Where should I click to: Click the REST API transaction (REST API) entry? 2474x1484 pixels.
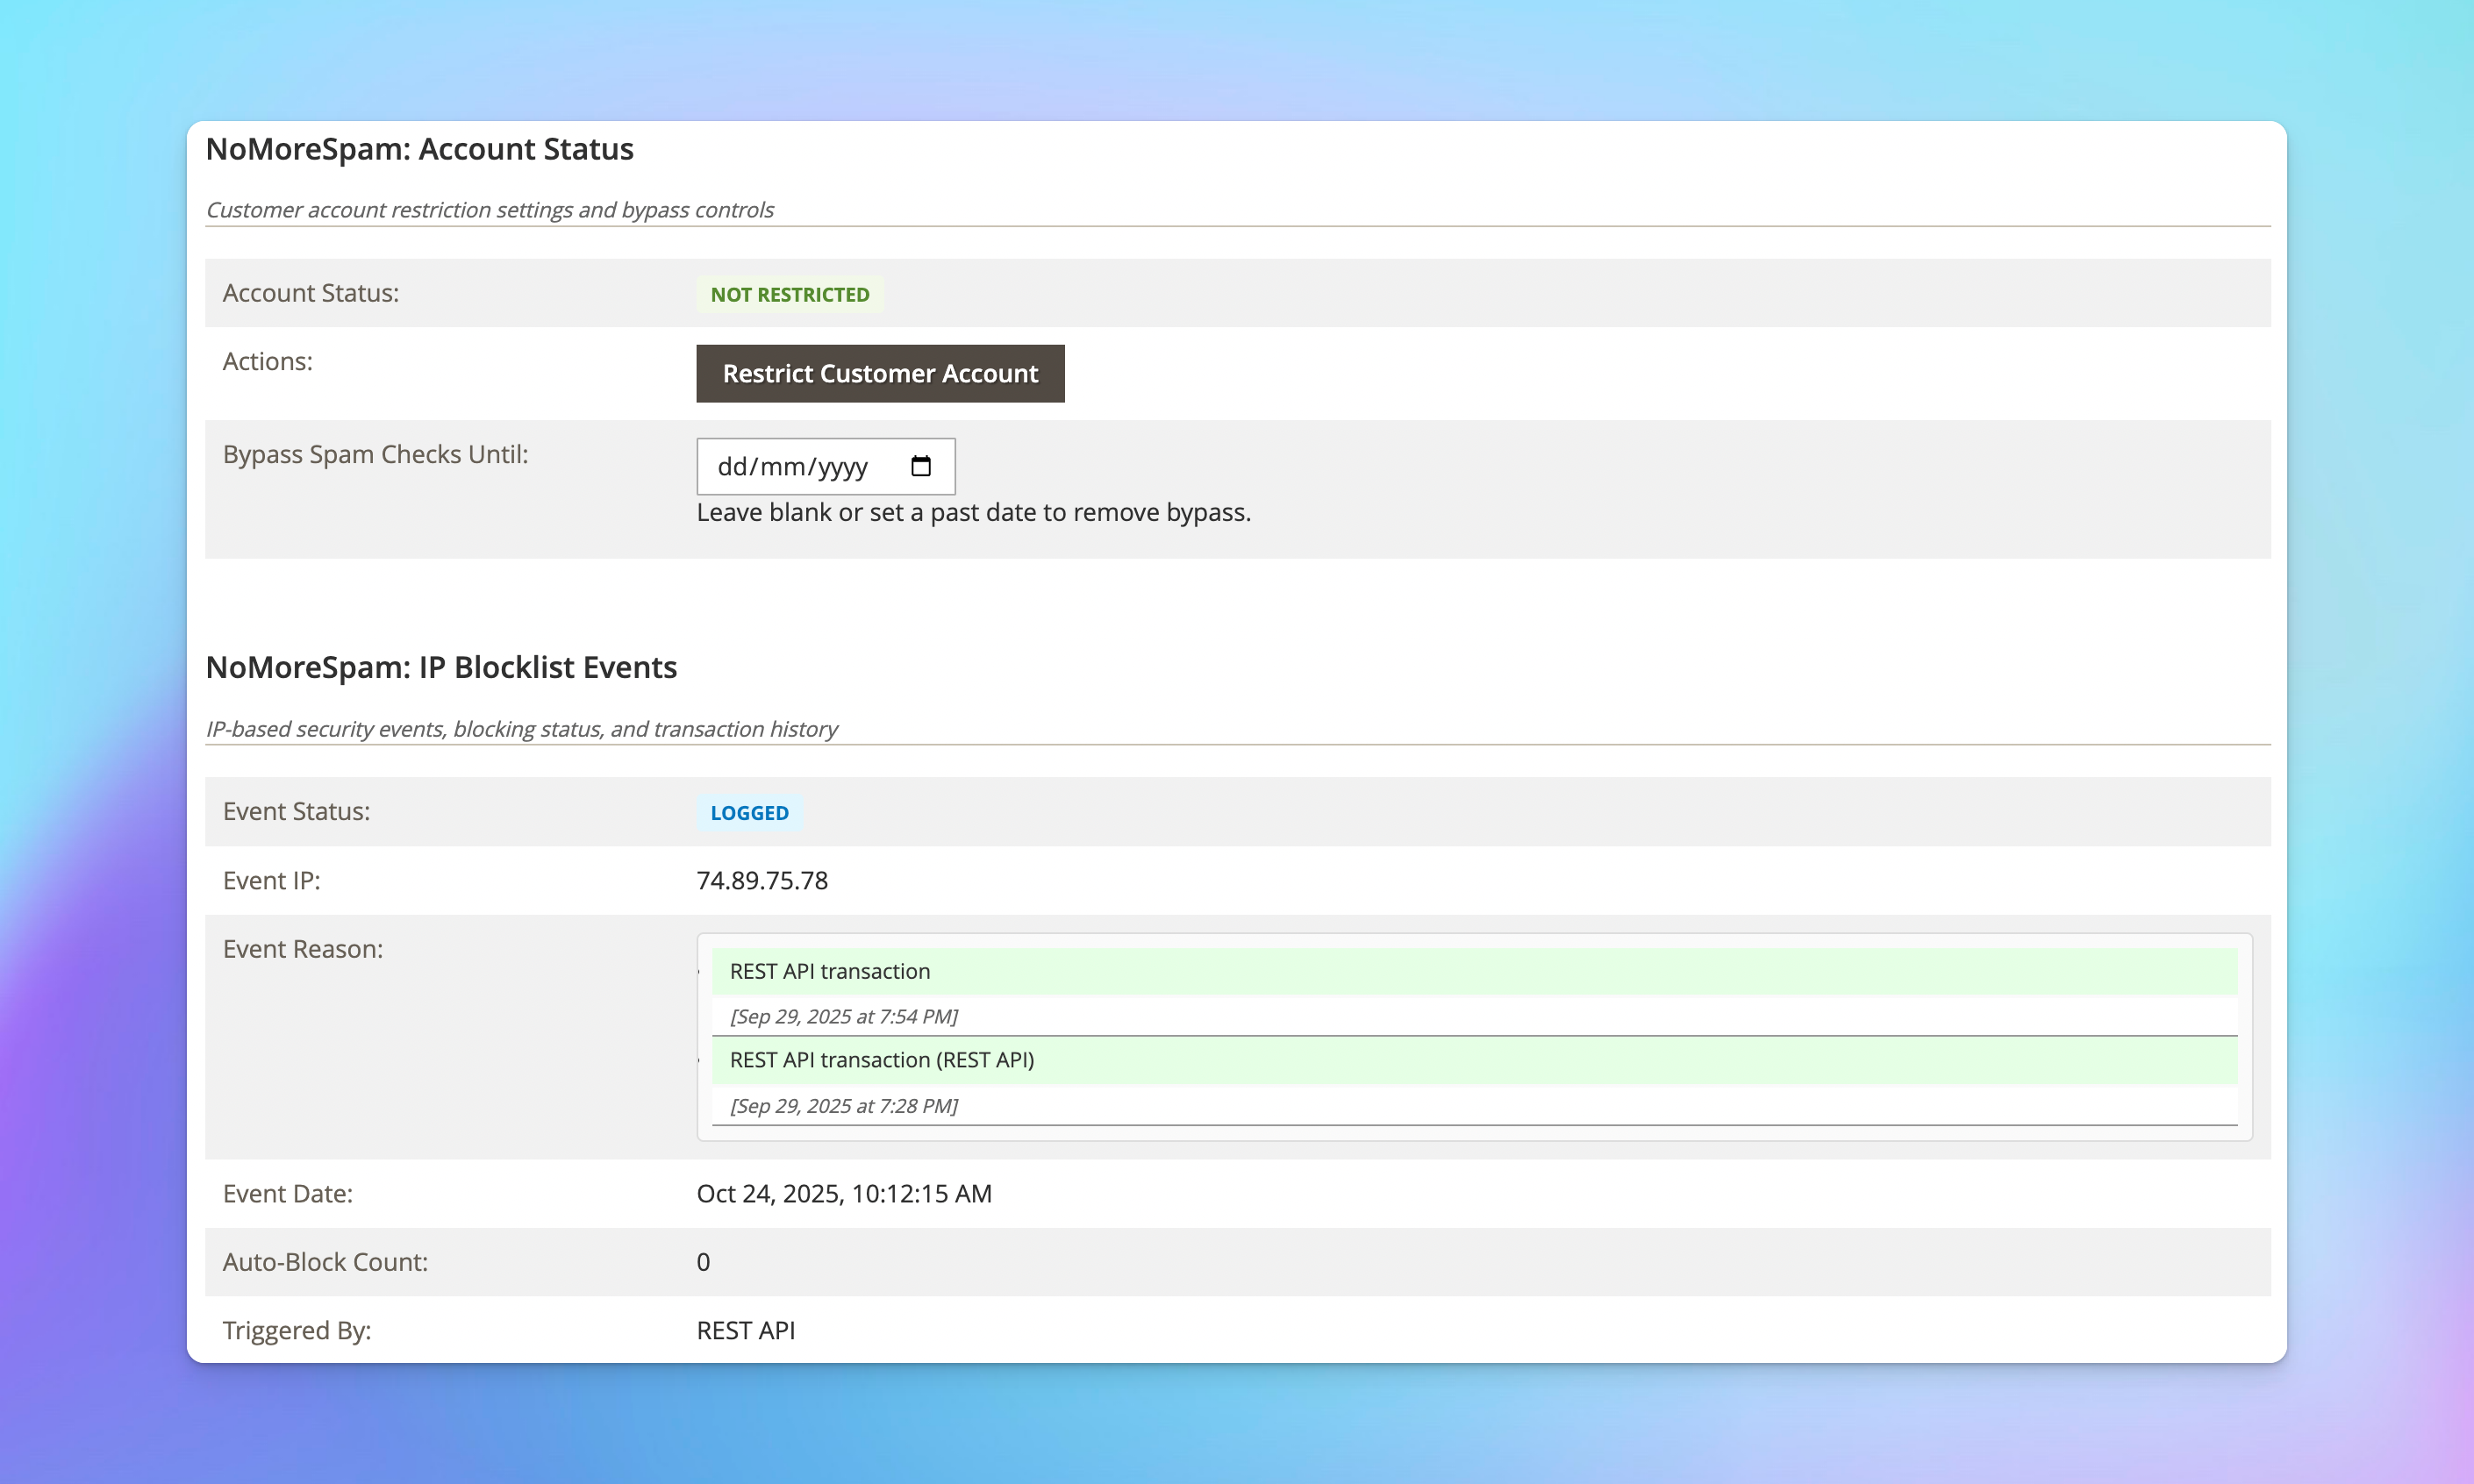click(882, 1060)
